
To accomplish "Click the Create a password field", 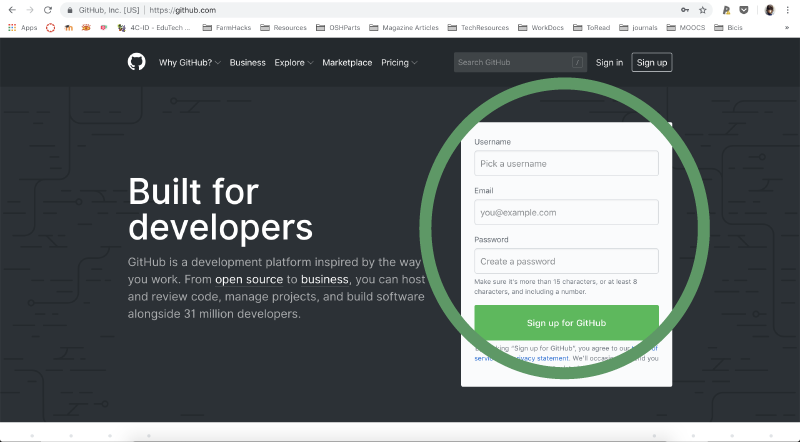I will click(x=566, y=261).
